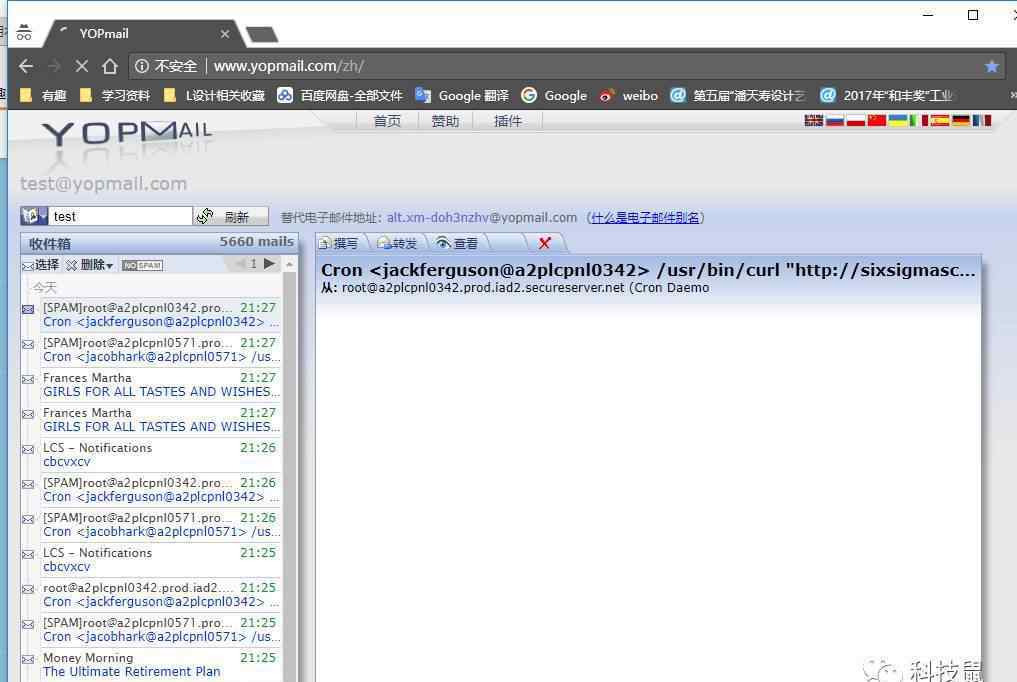1017x682 pixels.
Task: Open a new browser tab
Action: [262, 34]
